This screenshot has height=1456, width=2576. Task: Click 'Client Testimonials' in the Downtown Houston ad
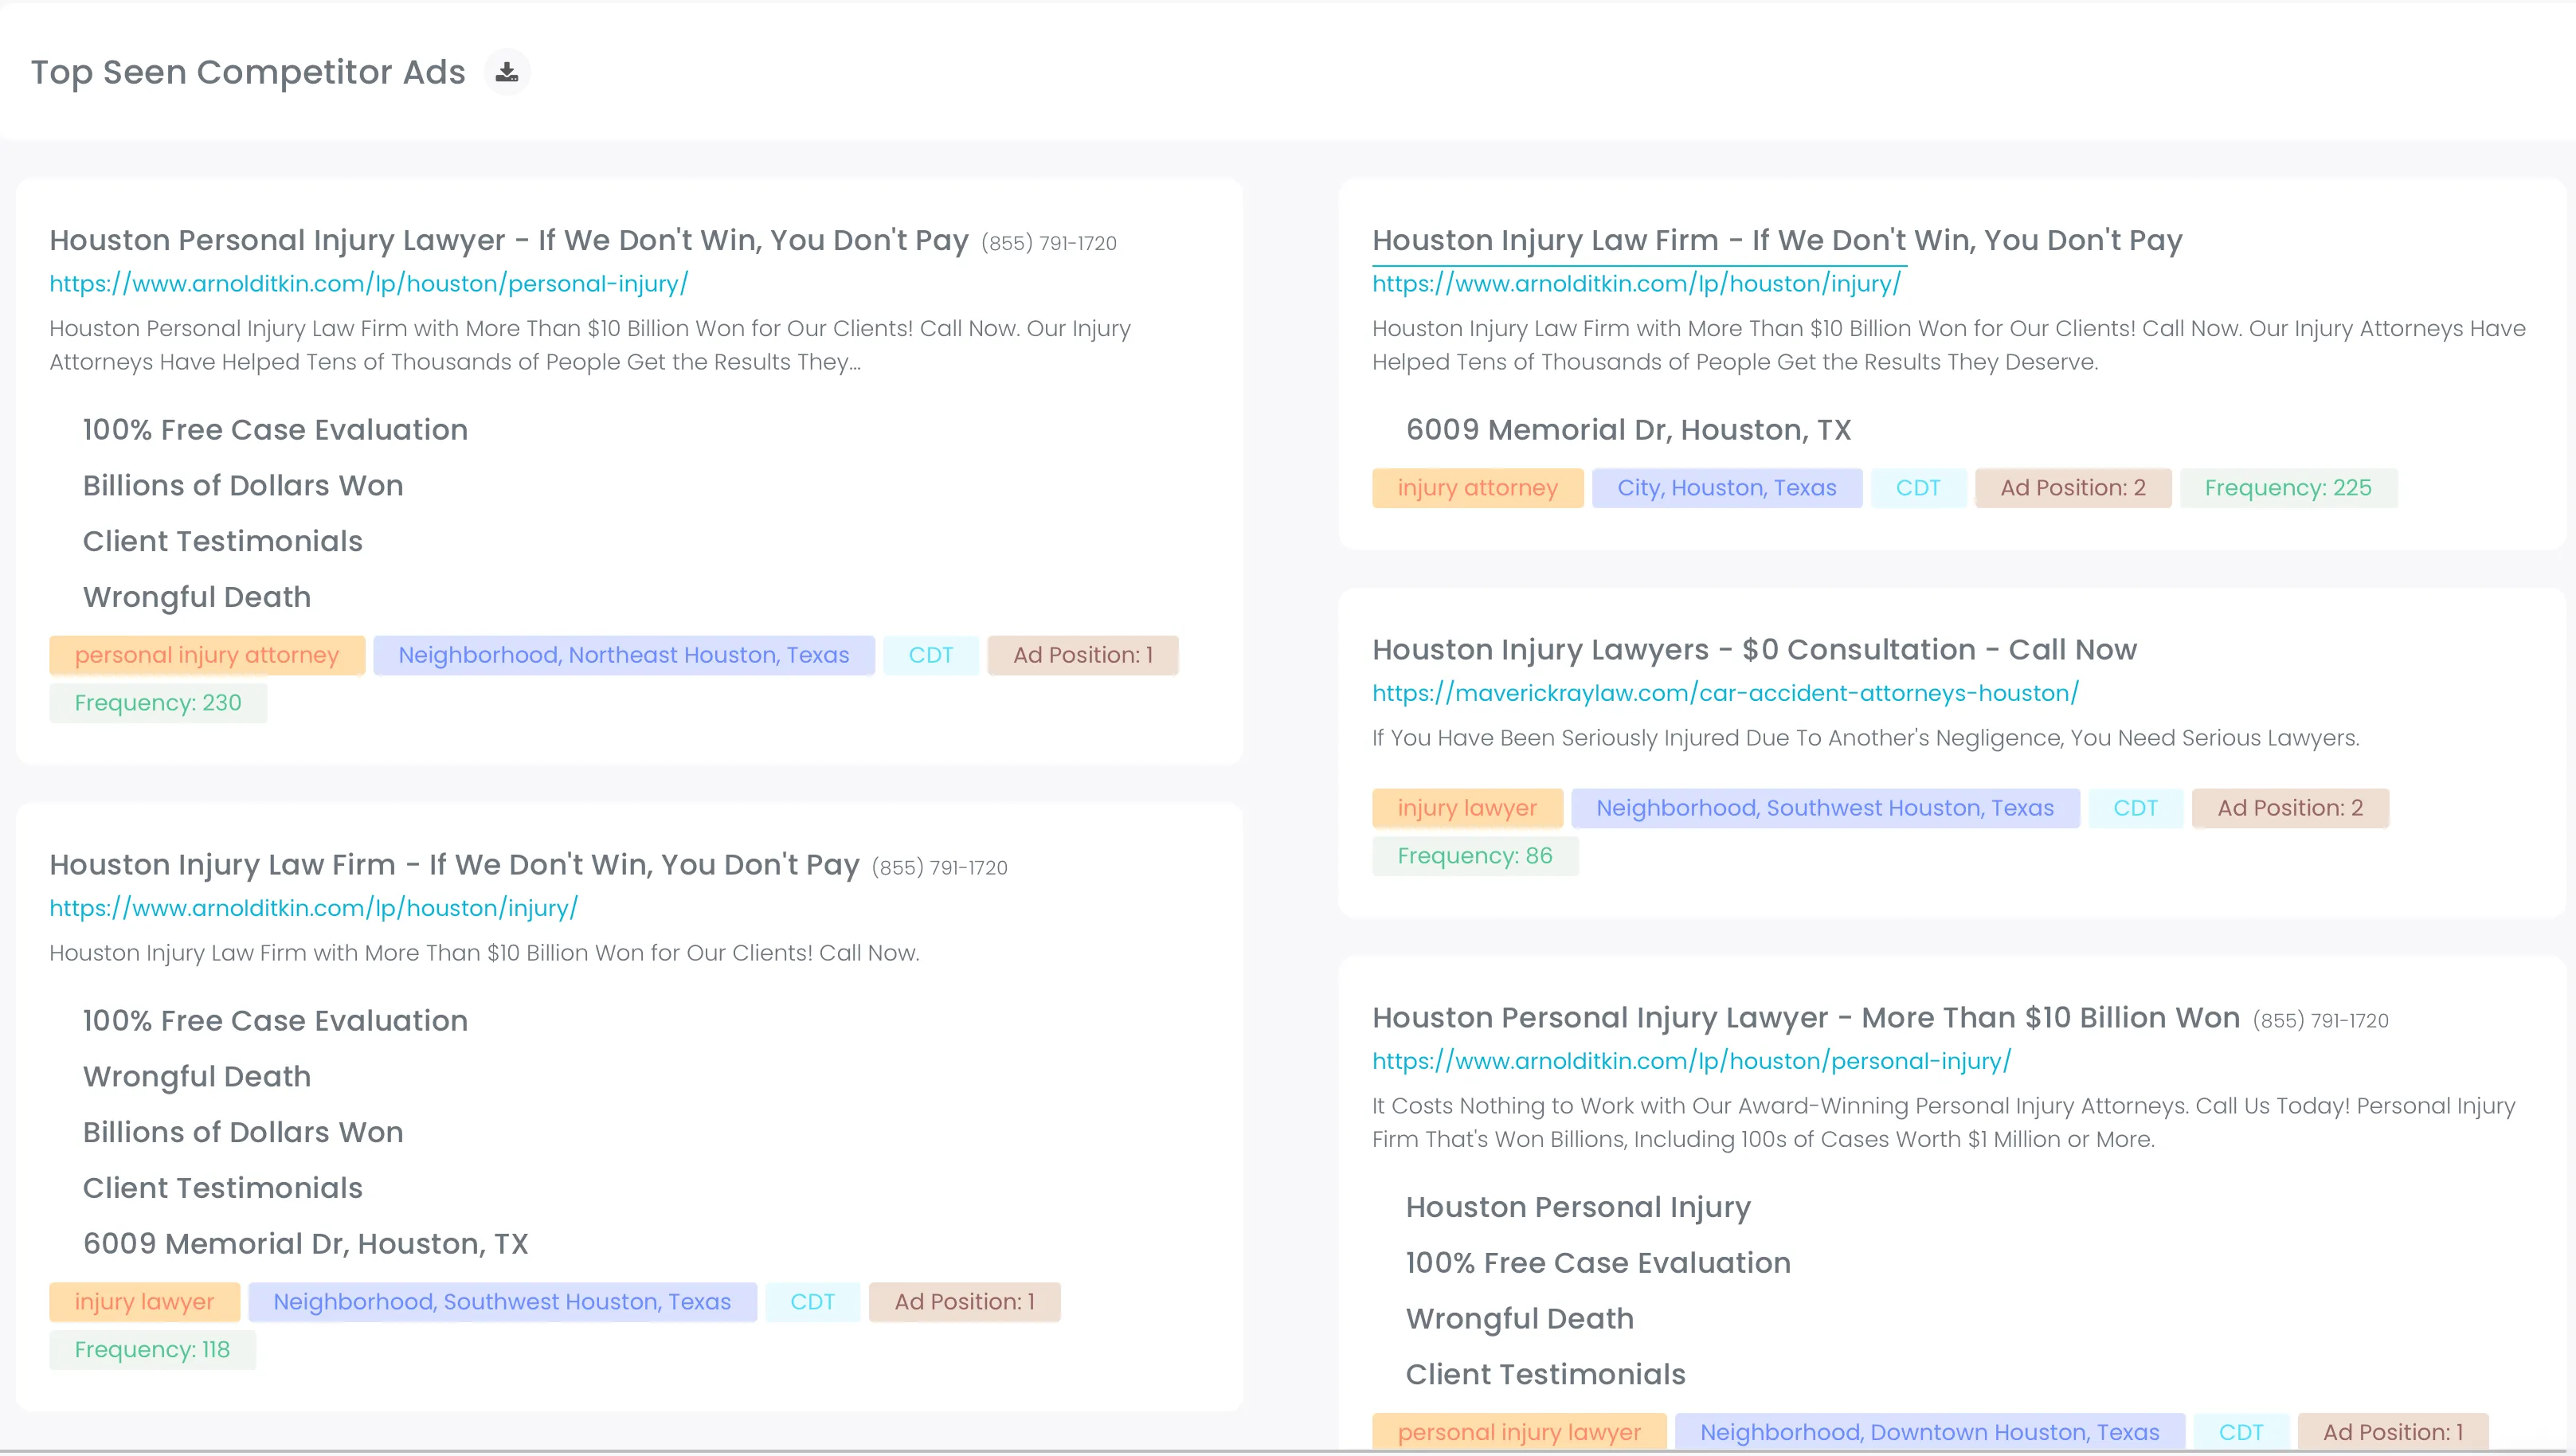pos(1546,1375)
